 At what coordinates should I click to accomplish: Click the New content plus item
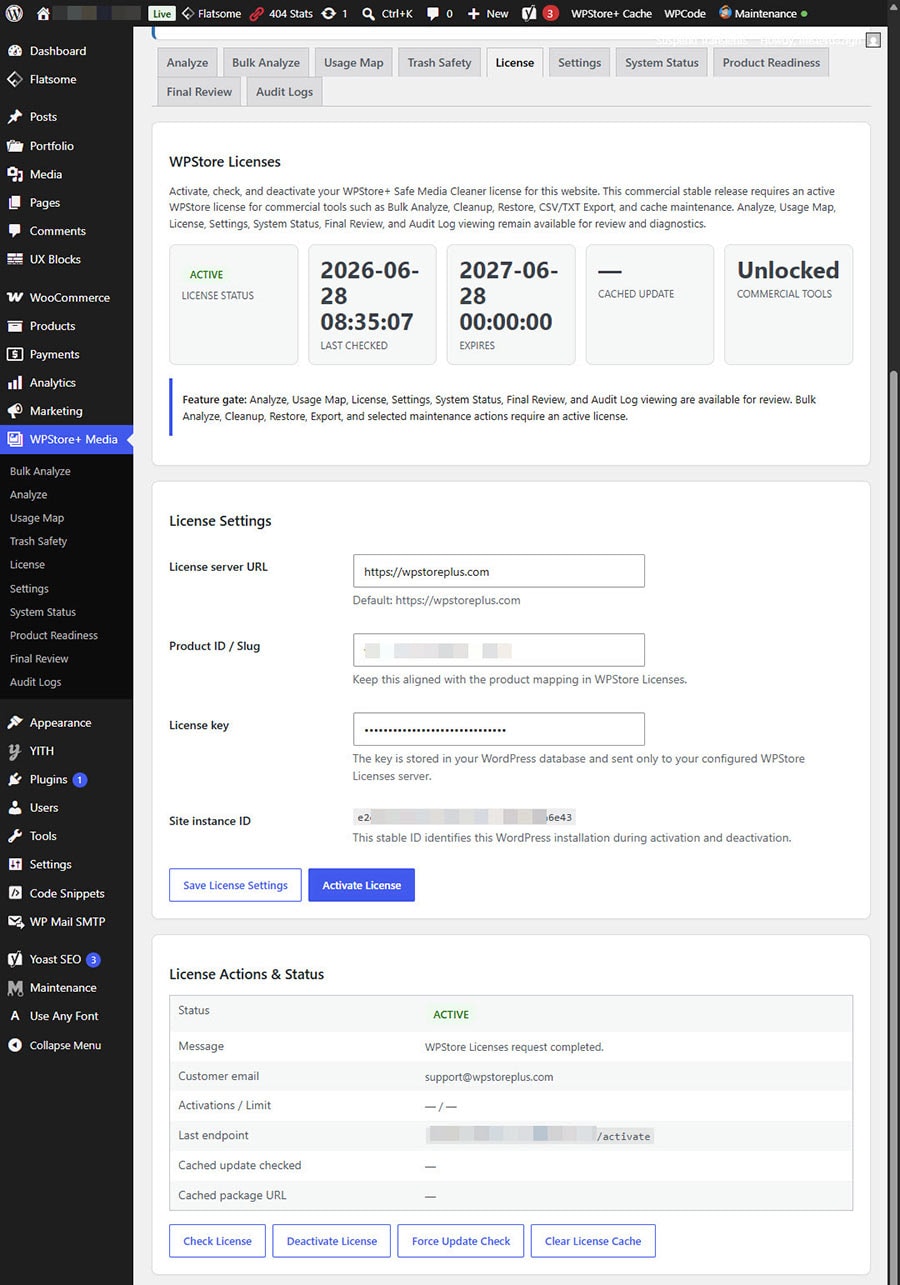pos(488,14)
